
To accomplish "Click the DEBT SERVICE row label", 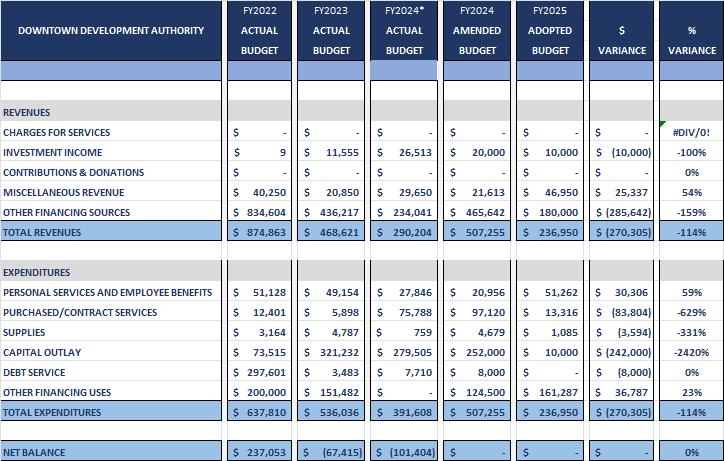I will click(x=34, y=372).
